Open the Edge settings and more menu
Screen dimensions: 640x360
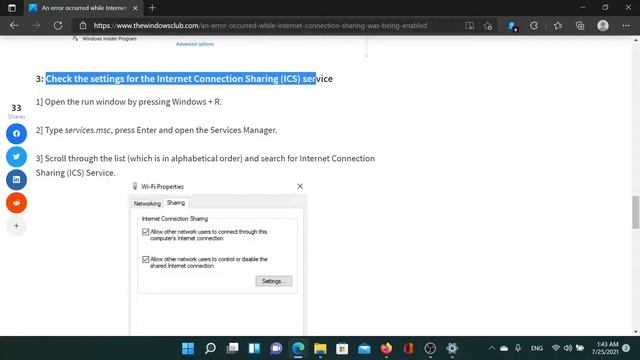626,26
